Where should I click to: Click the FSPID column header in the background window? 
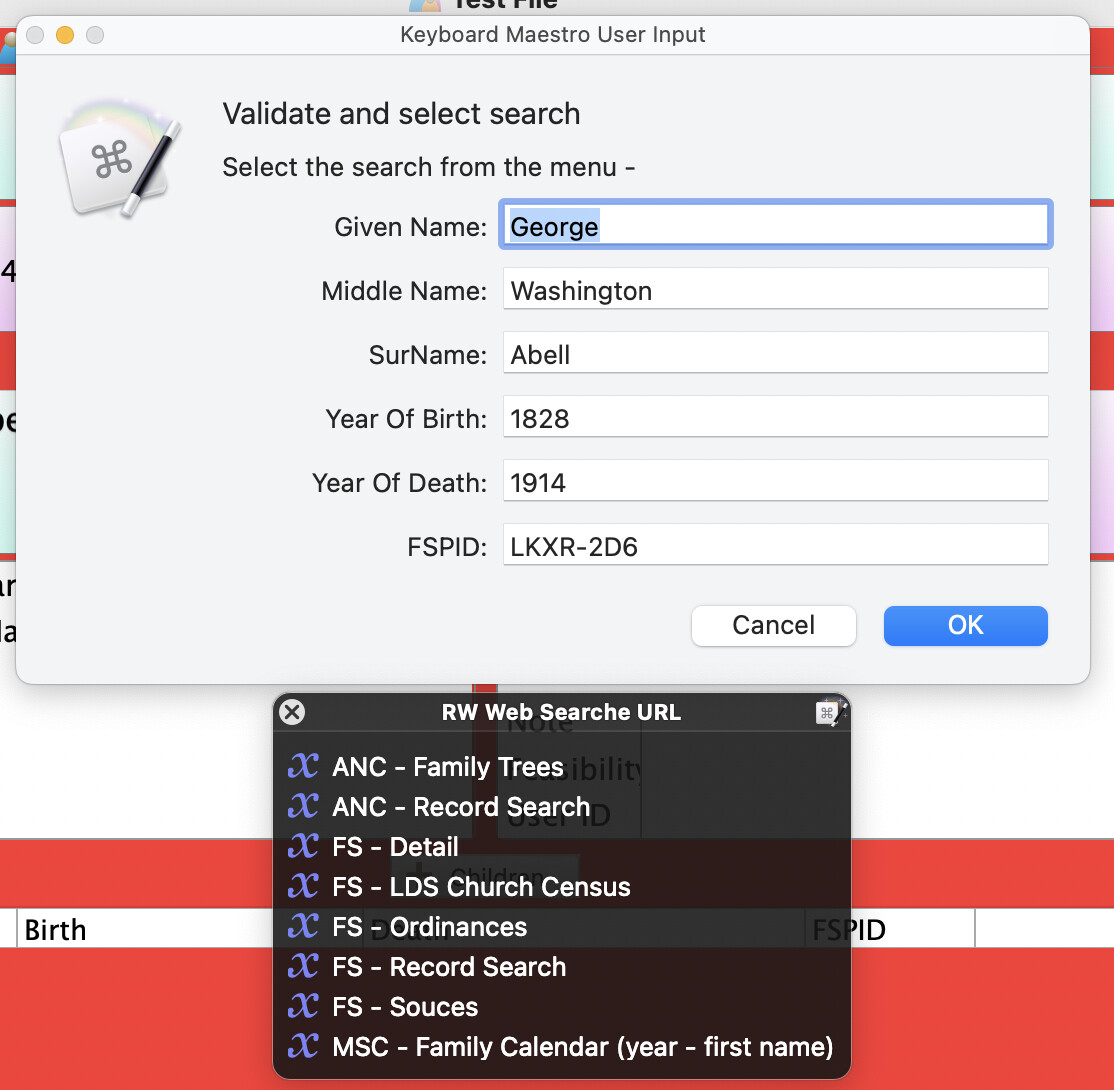849,929
